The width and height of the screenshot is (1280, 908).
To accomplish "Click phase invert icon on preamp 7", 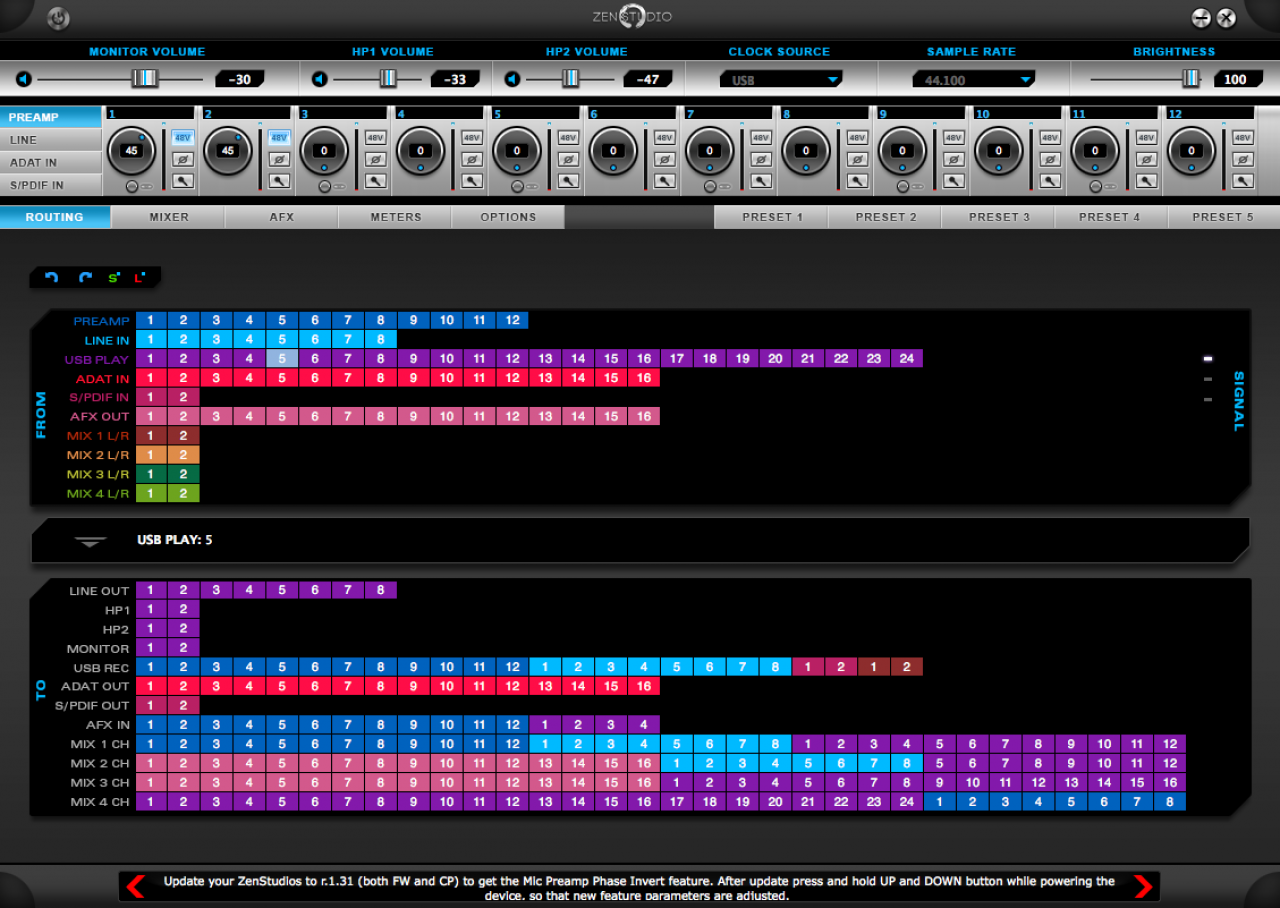I will click(x=761, y=159).
